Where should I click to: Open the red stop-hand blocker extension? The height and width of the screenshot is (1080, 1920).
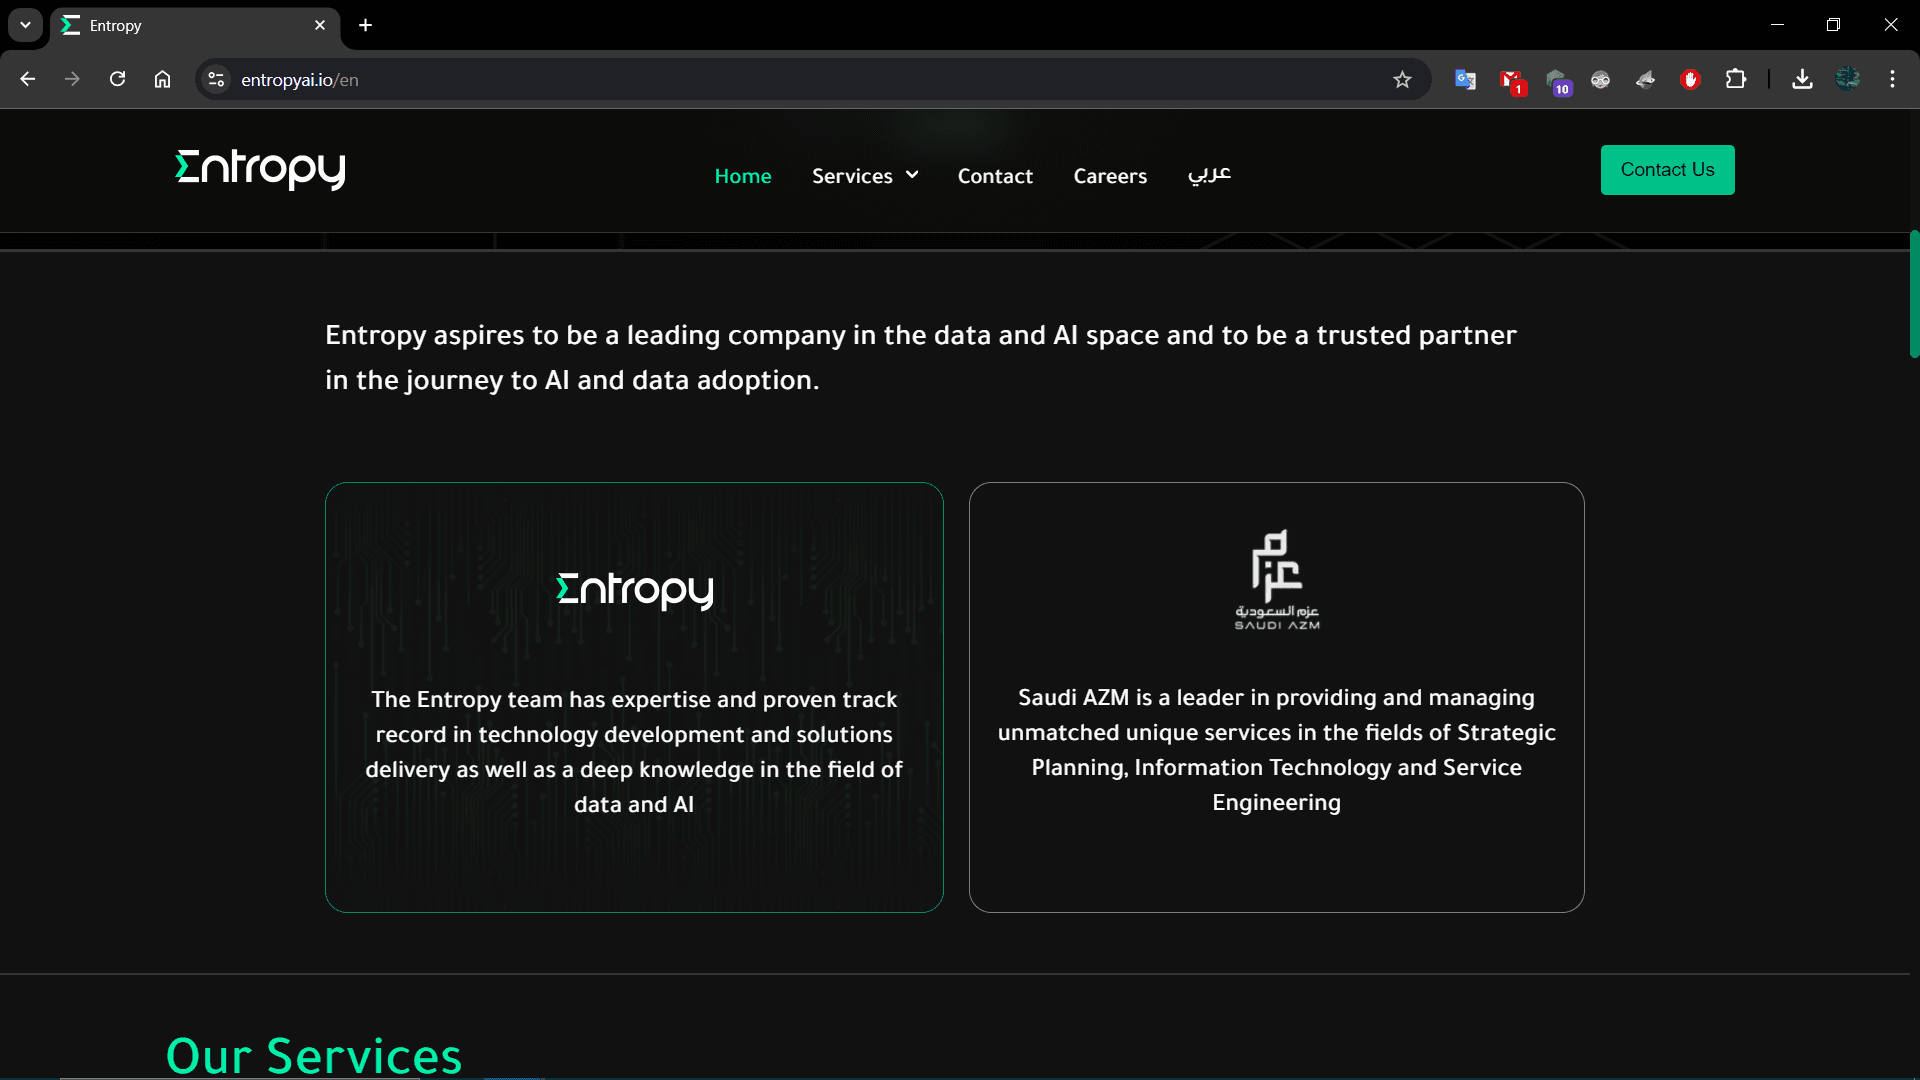point(1690,79)
